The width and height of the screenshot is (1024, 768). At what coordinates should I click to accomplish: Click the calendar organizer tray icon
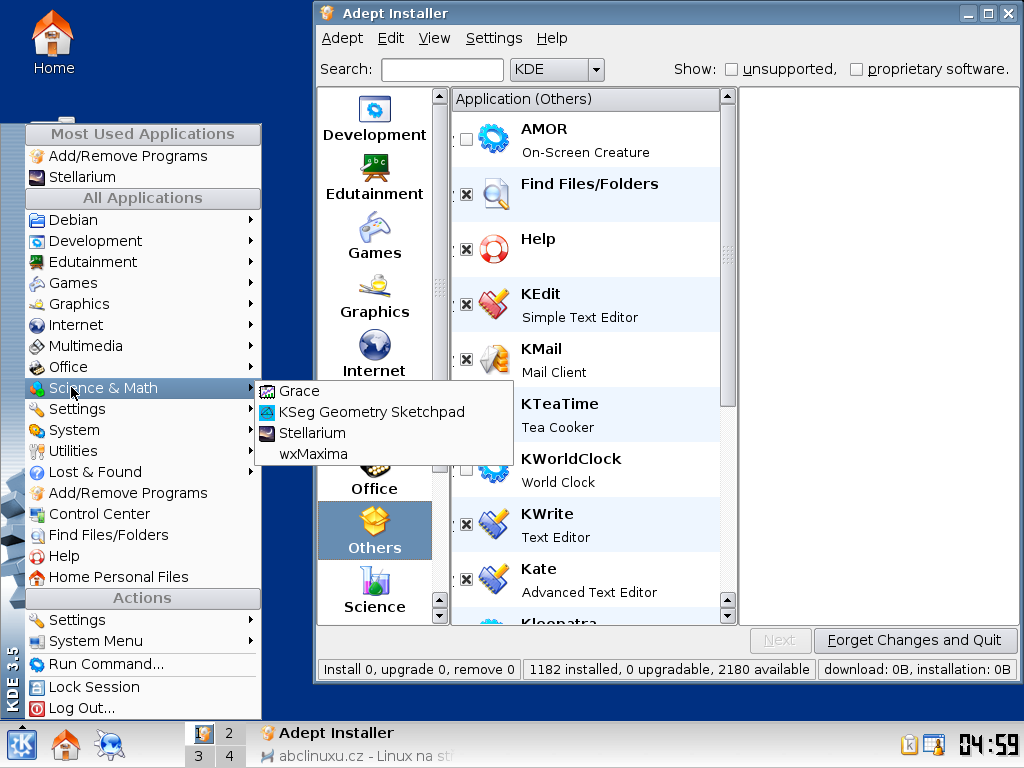(x=934, y=744)
